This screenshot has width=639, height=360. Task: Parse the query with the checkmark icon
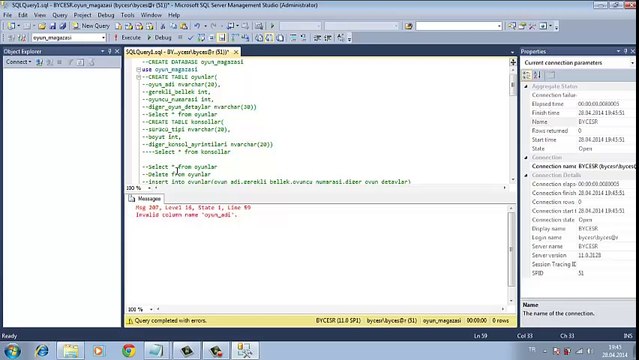coord(190,38)
